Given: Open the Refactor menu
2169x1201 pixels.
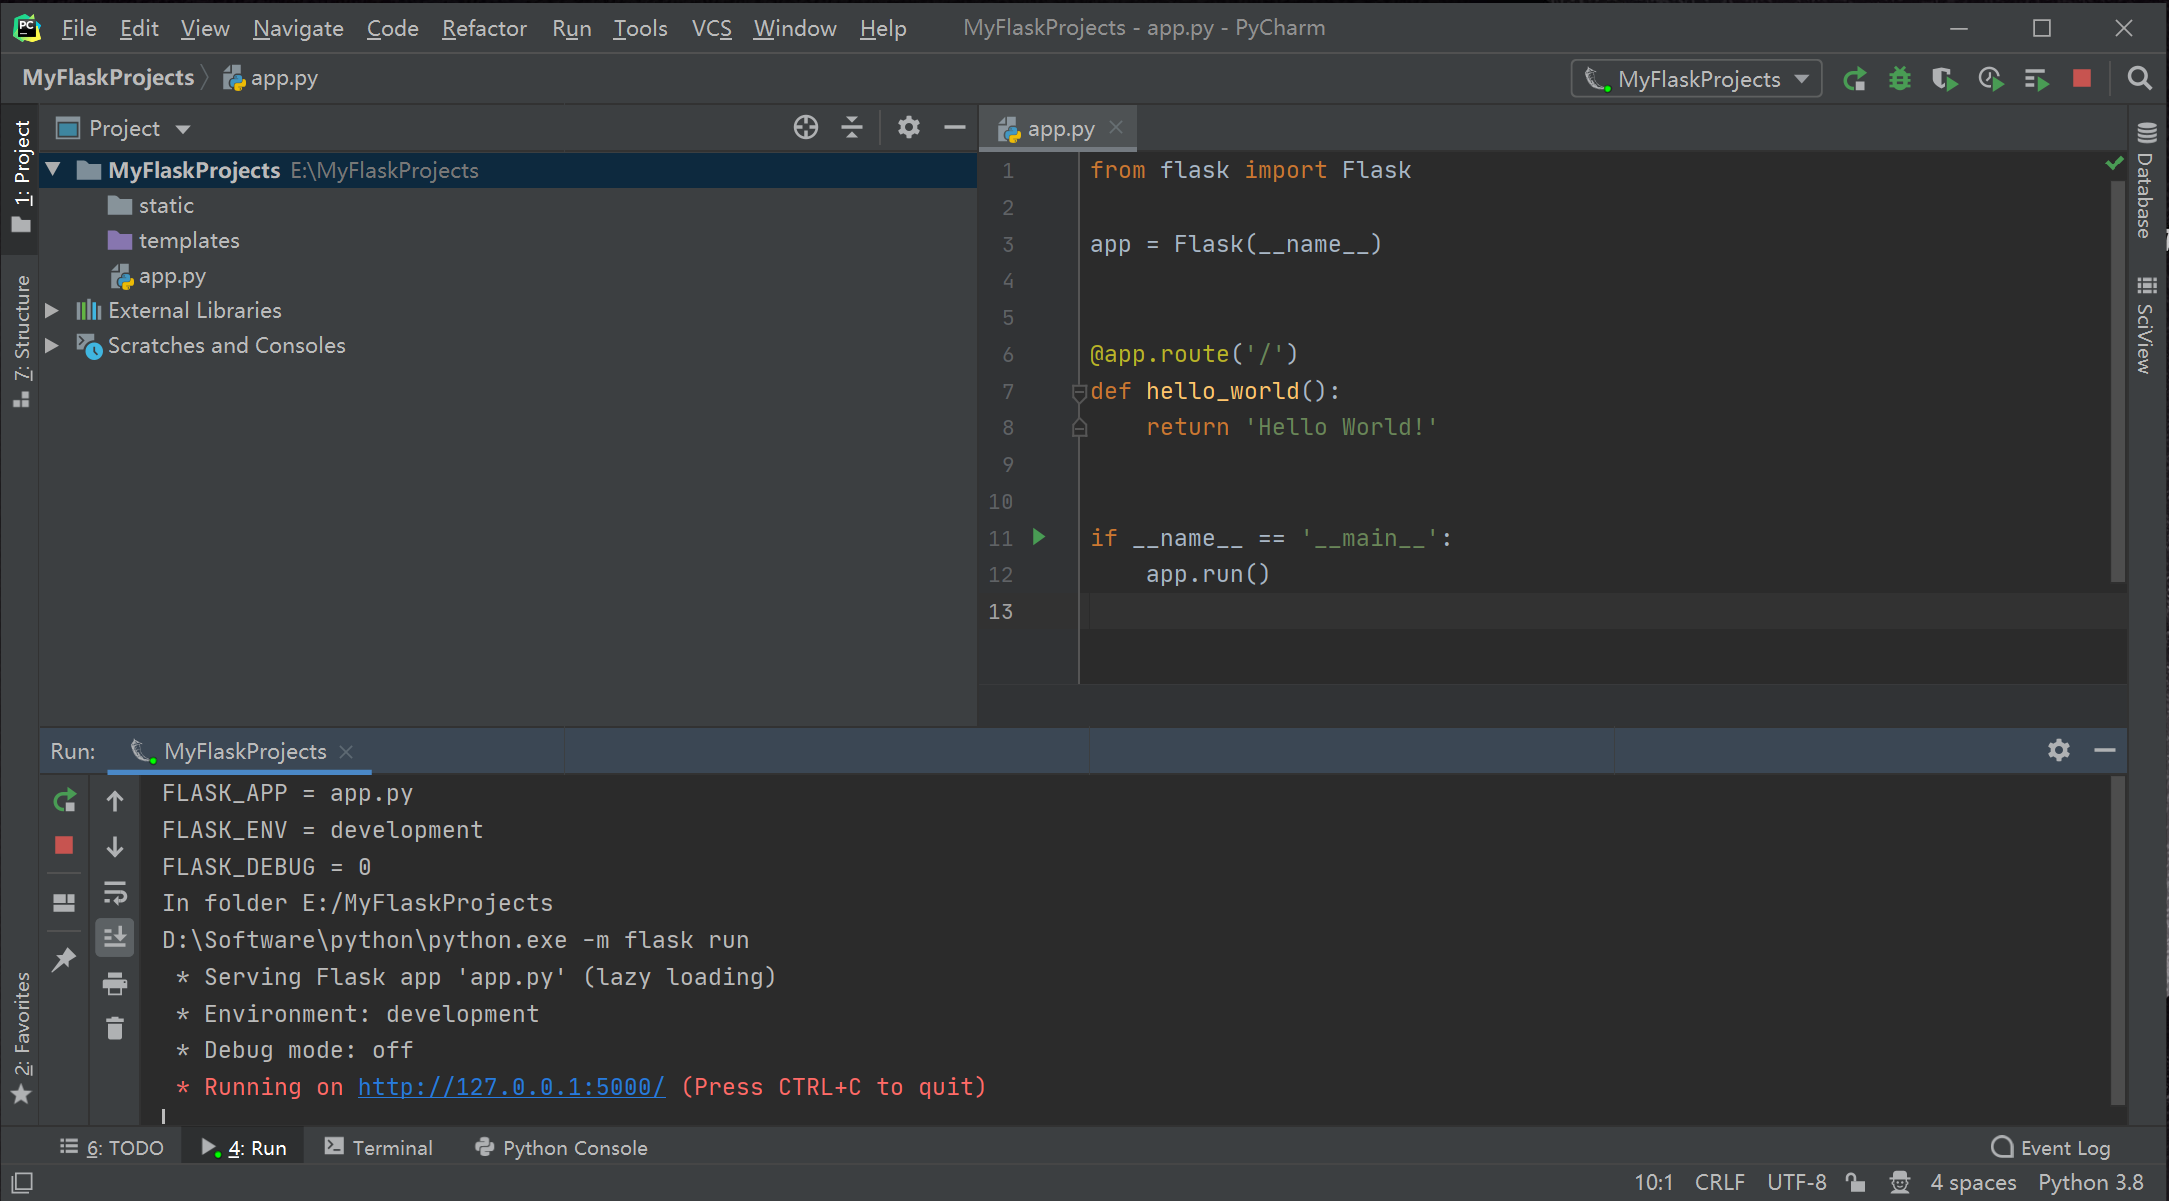Looking at the screenshot, I should tap(484, 28).
